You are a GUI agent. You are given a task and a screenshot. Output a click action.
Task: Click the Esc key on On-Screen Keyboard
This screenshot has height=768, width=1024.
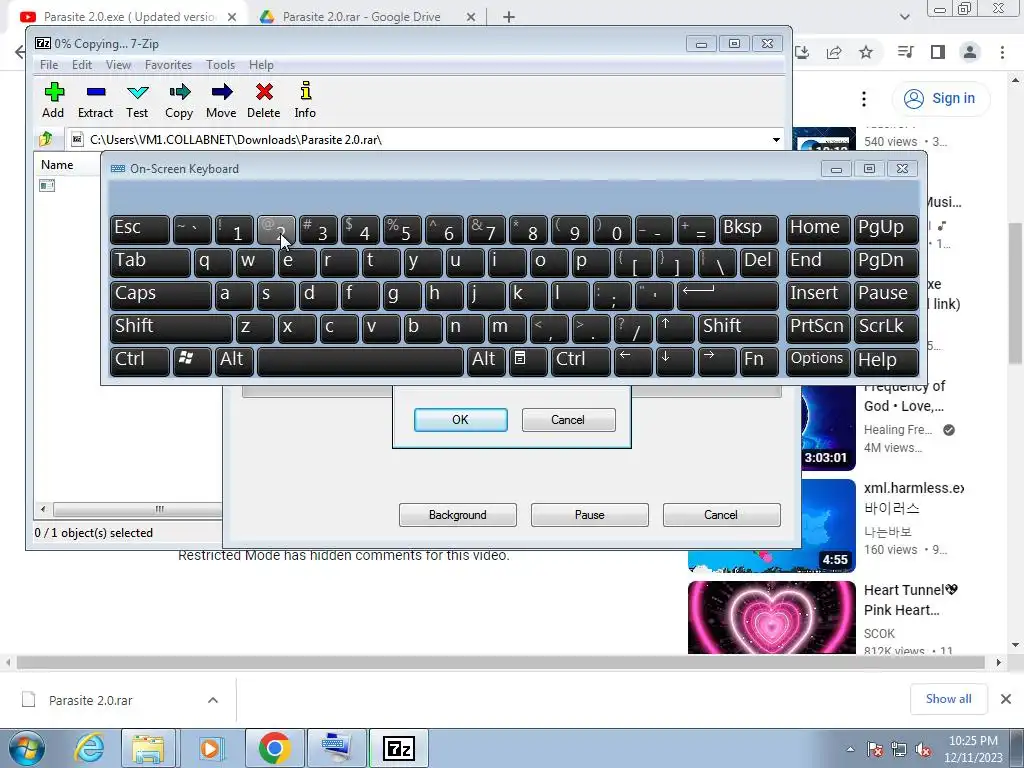click(140, 229)
